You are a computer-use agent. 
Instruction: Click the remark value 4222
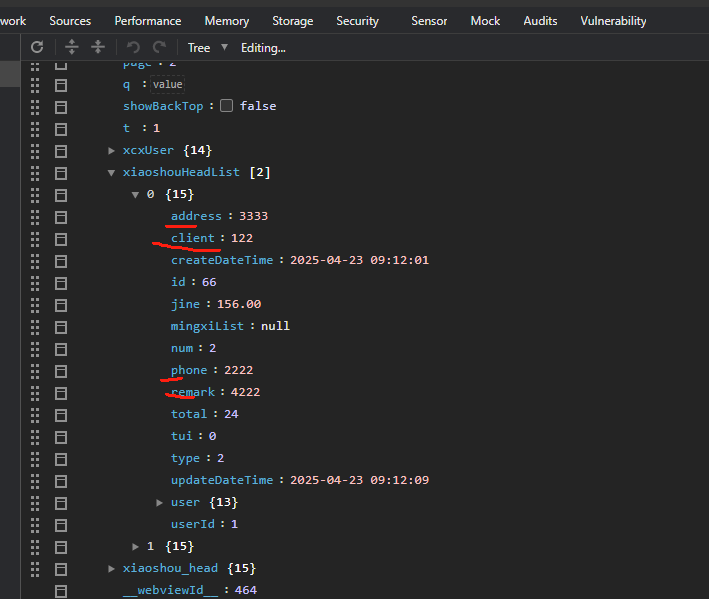point(246,392)
